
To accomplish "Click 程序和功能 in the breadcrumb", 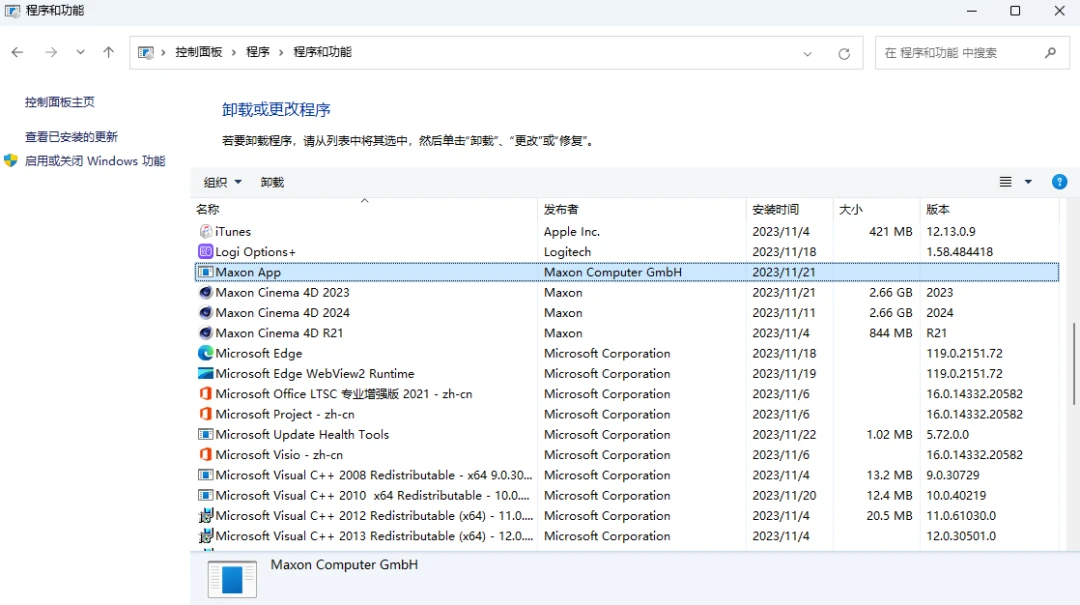I will [x=322, y=52].
